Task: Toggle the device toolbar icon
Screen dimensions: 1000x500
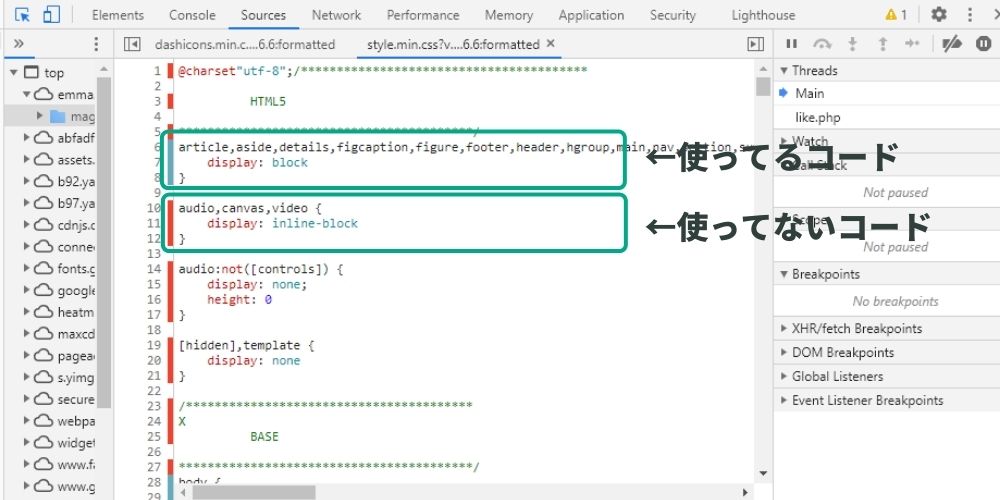Action: point(51,15)
